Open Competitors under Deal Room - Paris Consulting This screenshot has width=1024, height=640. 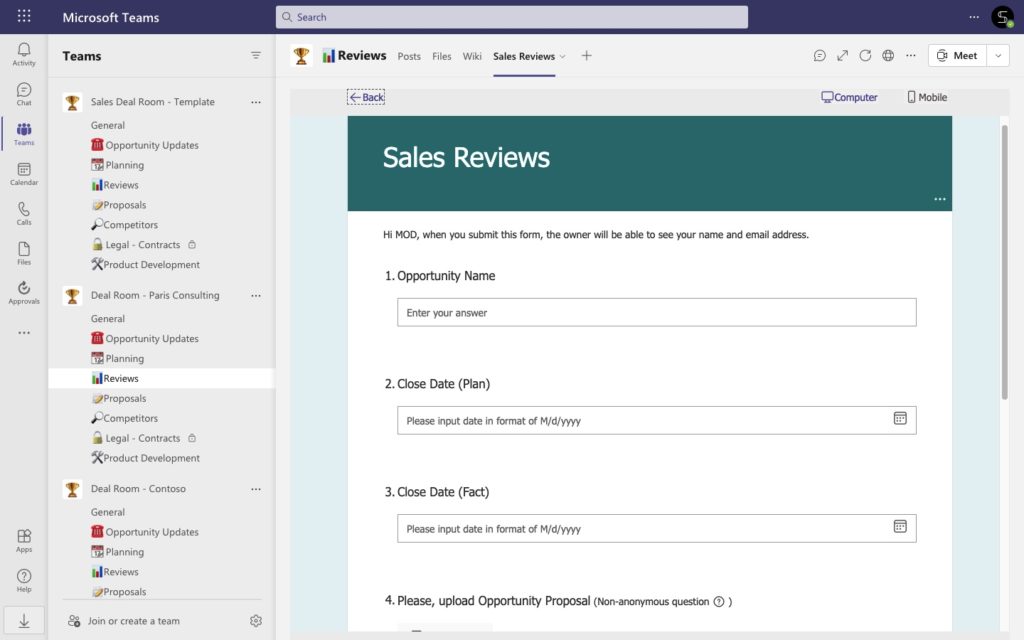[125, 418]
